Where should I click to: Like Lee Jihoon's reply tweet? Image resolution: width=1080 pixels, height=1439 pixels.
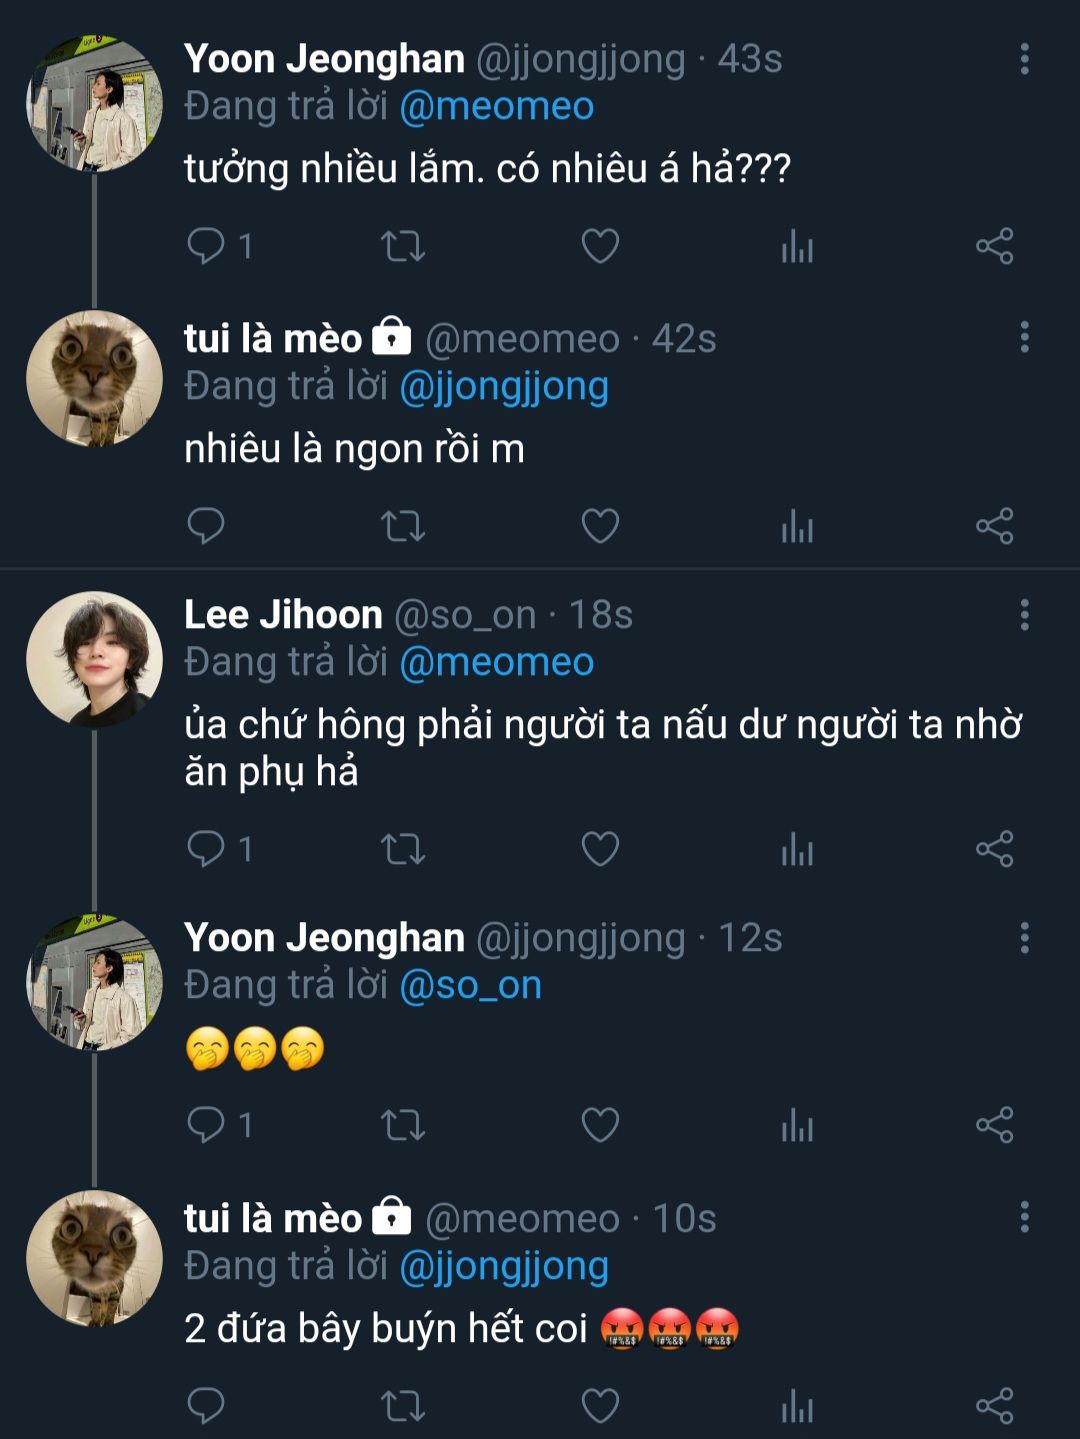pos(600,849)
